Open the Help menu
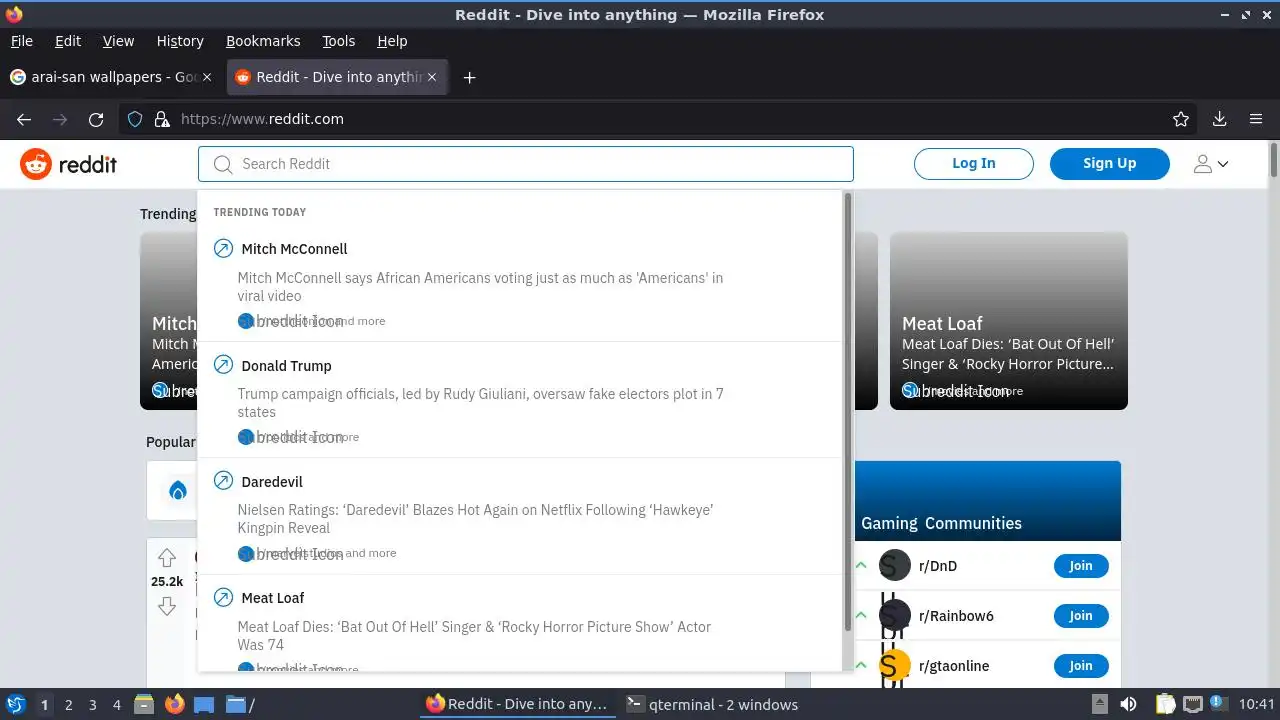 [392, 41]
